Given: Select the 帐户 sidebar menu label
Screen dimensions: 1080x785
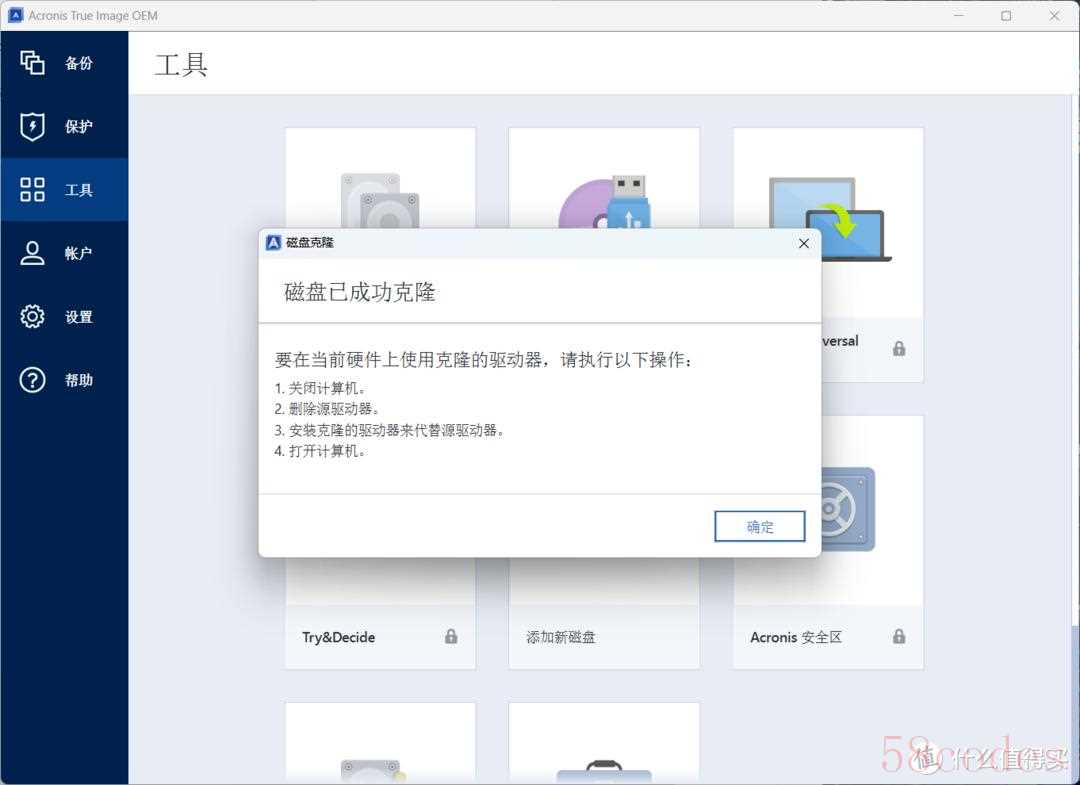Looking at the screenshot, I should [79, 253].
